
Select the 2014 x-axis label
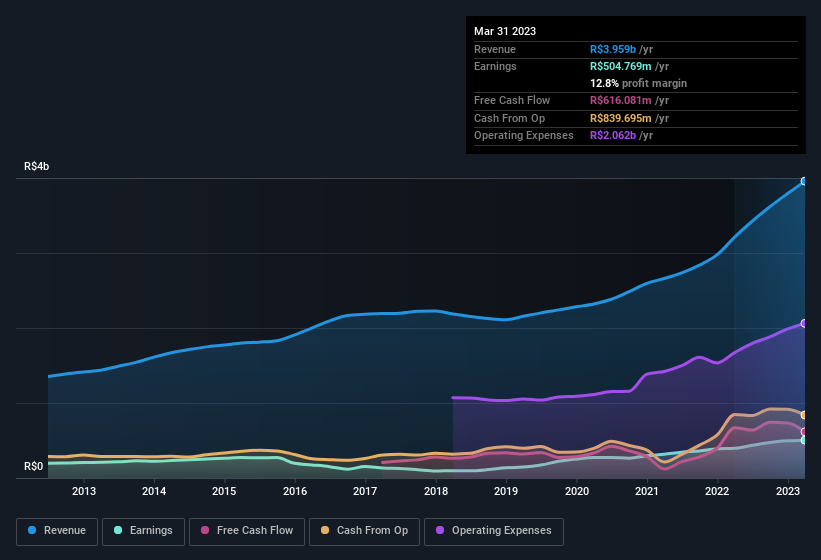click(x=154, y=491)
